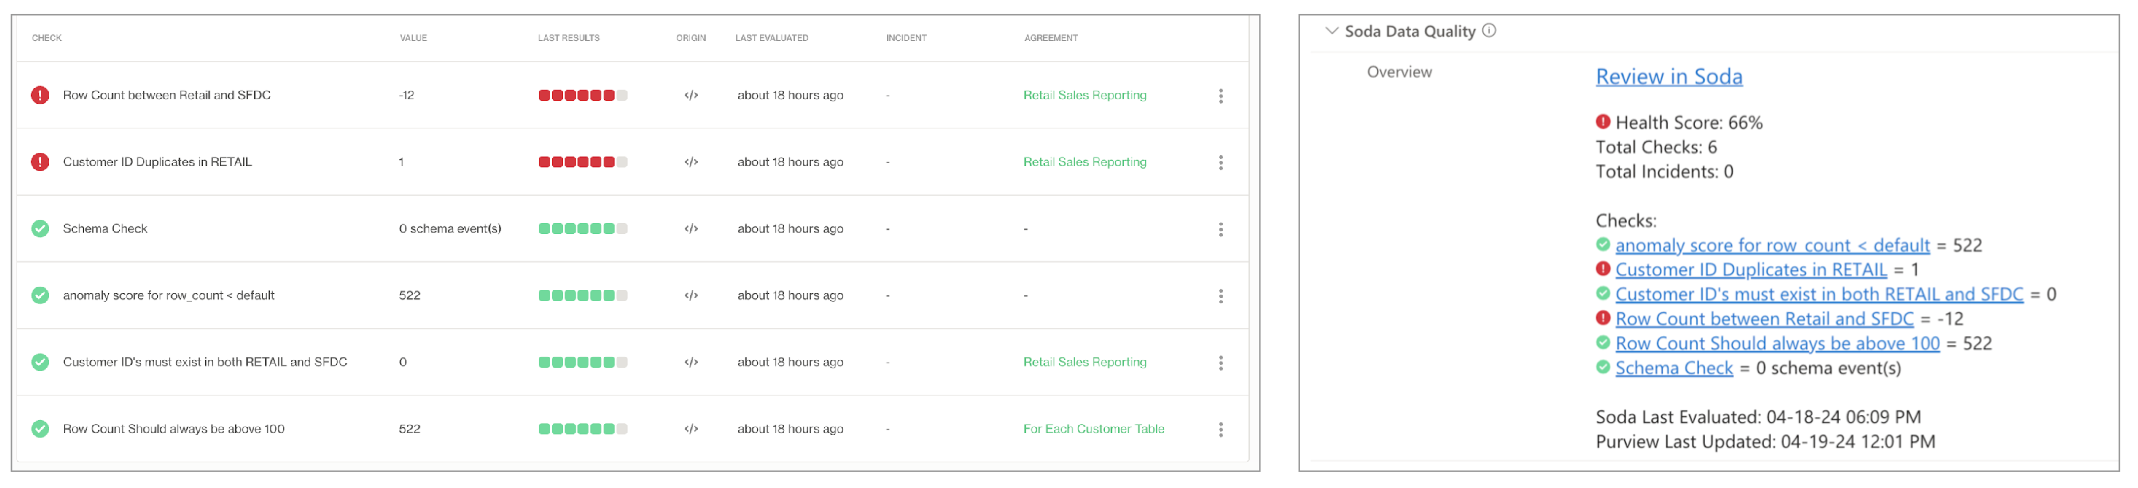This screenshot has height=488, width=2138.
Task: Collapse the Soda Data Quality section
Action: coord(1331,31)
